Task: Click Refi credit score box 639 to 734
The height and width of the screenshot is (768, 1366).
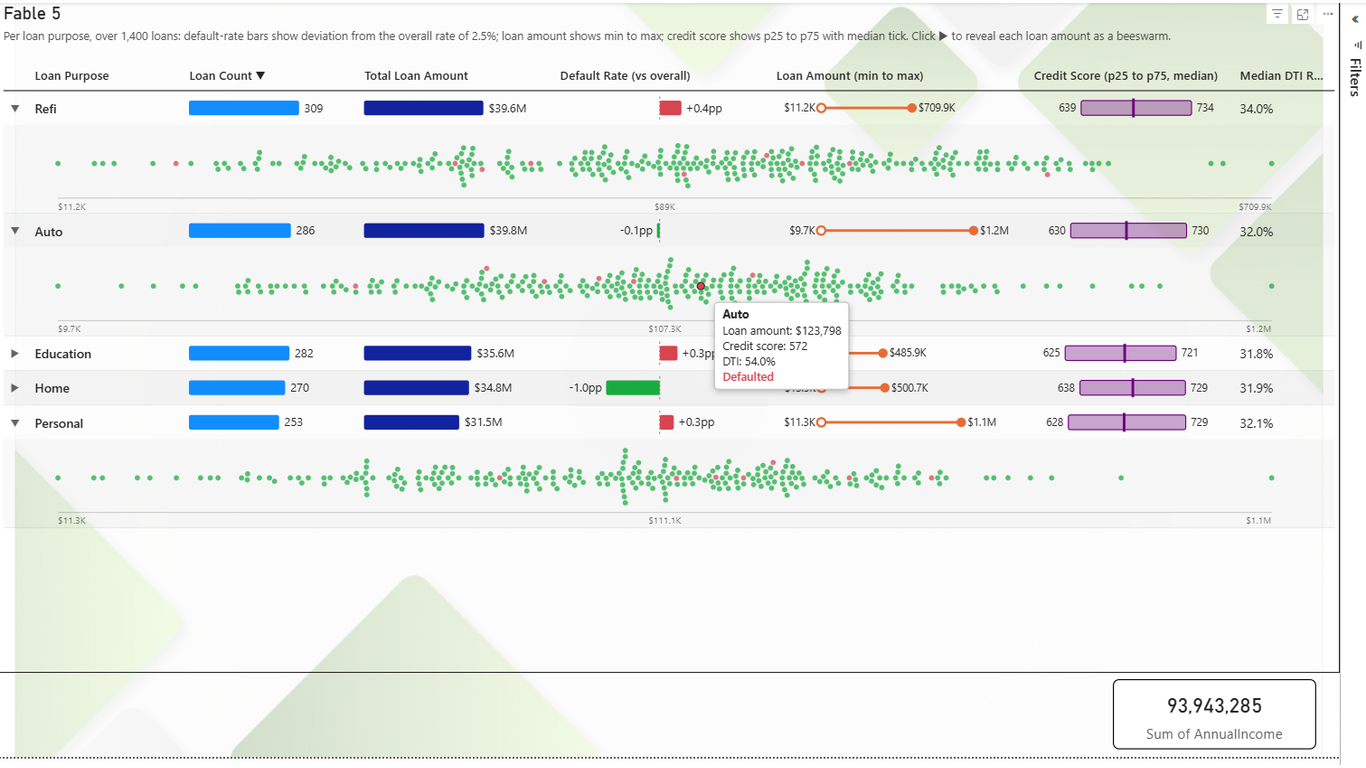Action: tap(1136, 108)
